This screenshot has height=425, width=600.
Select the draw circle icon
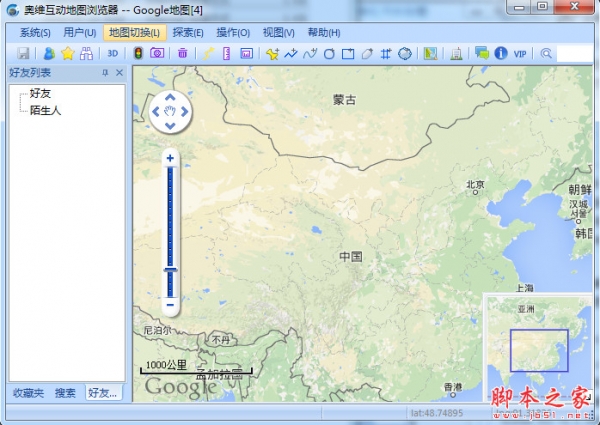pyautogui.click(x=329, y=54)
